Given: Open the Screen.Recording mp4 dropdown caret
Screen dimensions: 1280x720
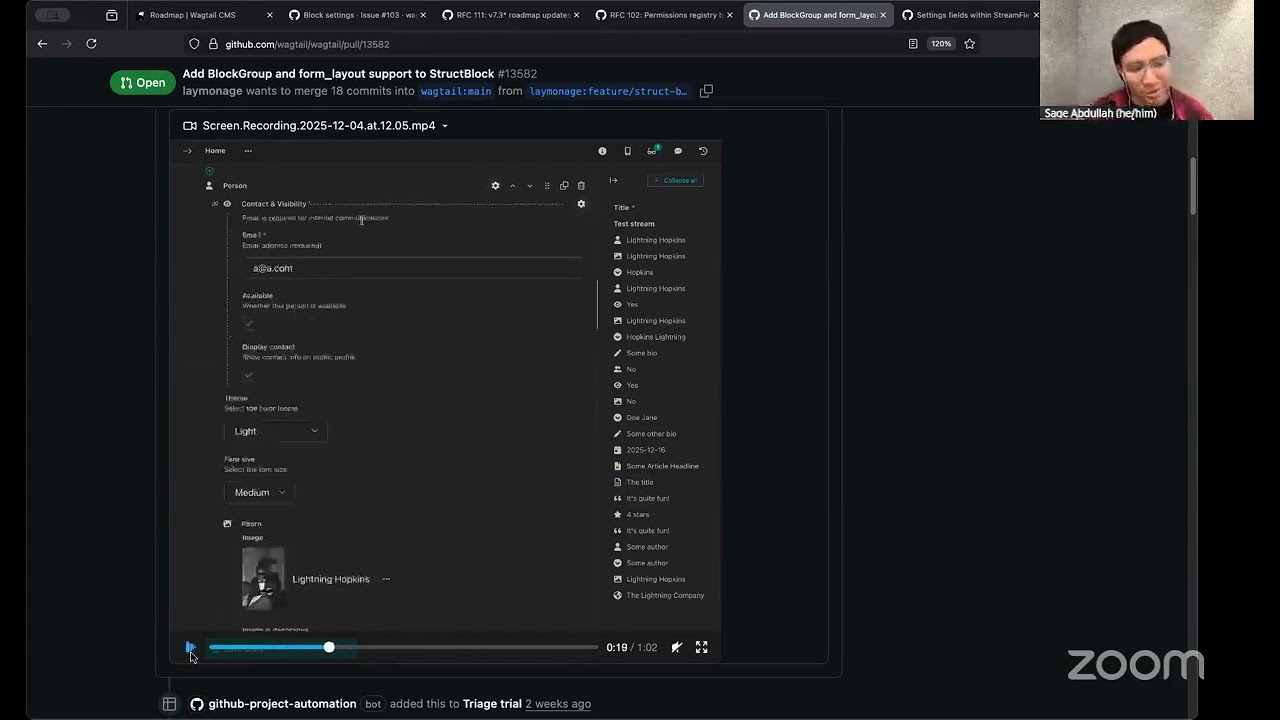Looking at the screenshot, I should click(x=445, y=126).
